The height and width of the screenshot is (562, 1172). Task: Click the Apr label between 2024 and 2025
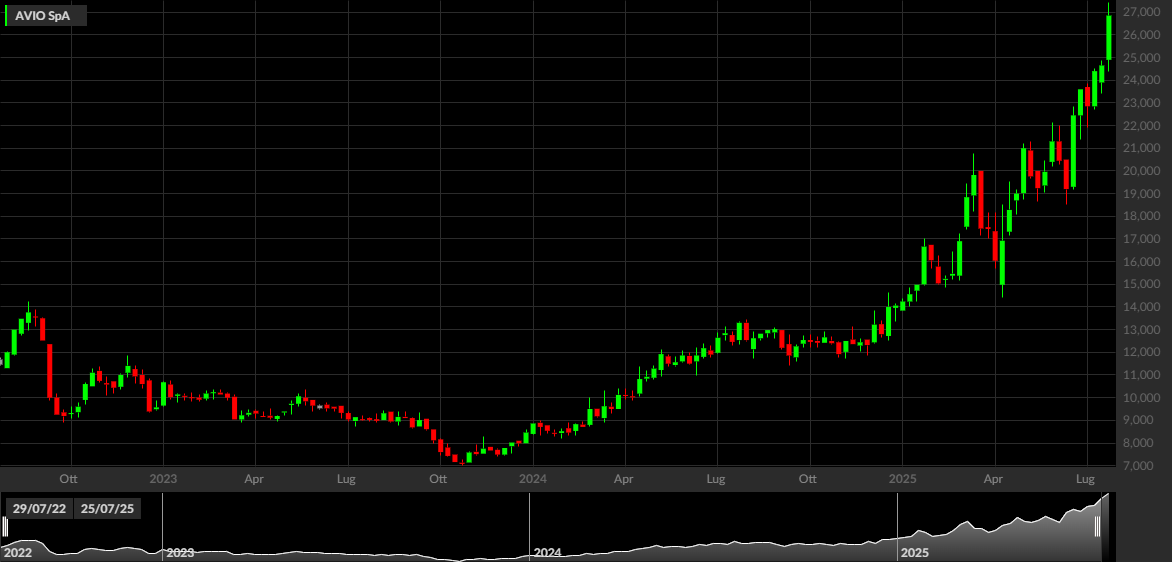coord(623,478)
